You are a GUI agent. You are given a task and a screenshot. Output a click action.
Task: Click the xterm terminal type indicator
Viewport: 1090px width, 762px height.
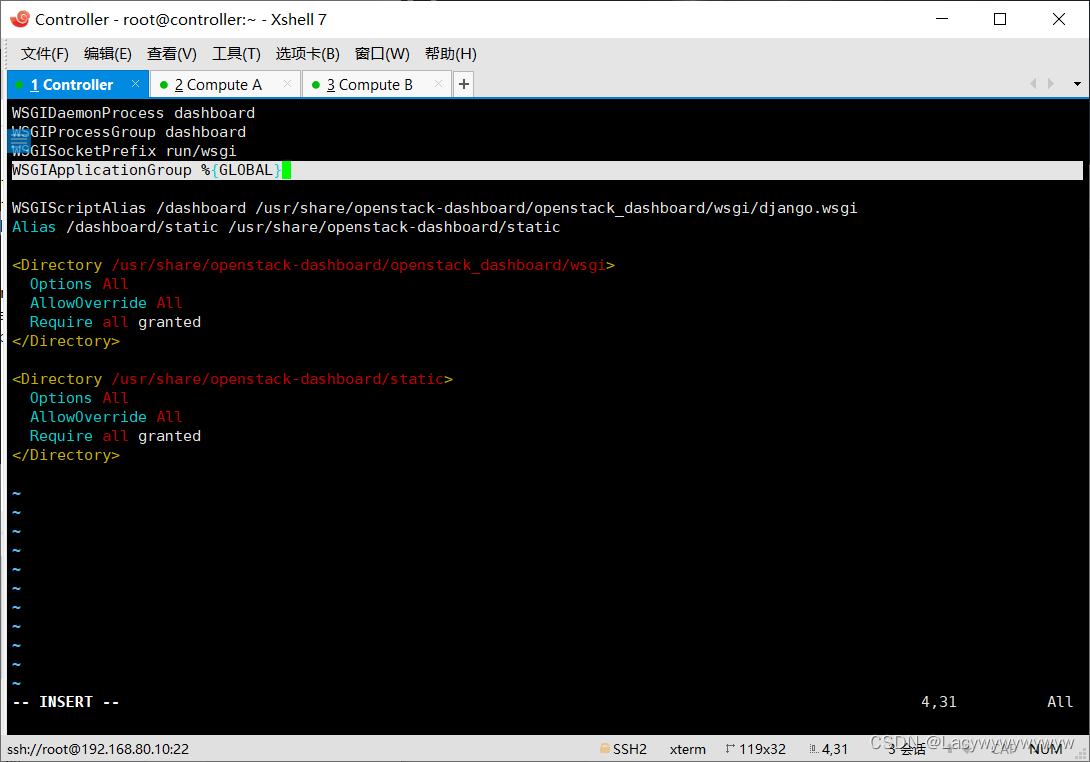pos(687,748)
